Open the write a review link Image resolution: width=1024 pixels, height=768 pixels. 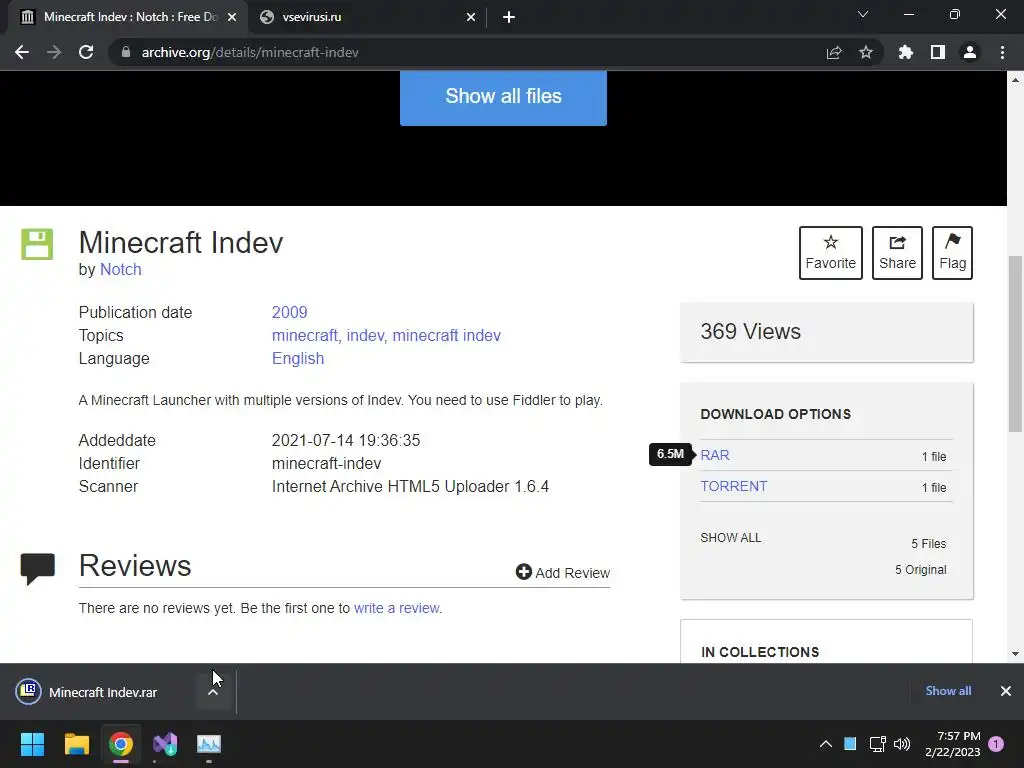(x=396, y=608)
